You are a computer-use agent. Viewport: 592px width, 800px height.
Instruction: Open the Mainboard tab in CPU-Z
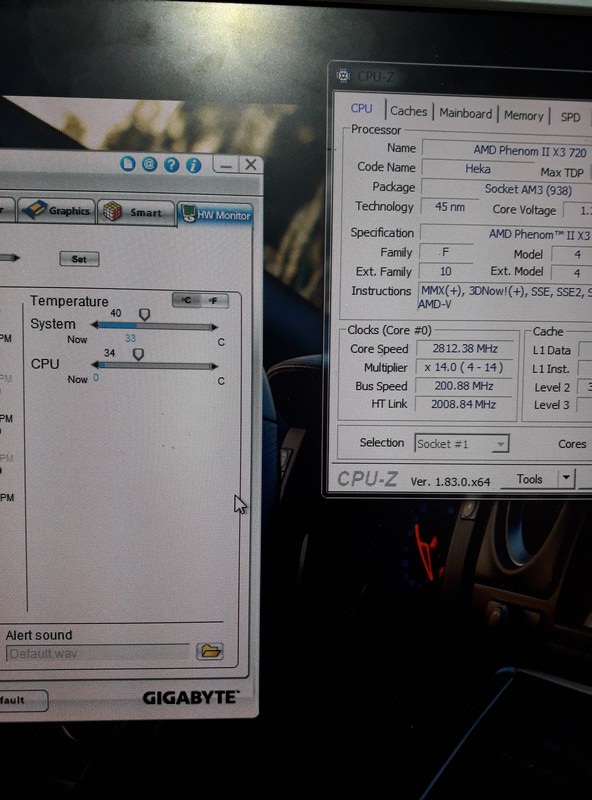pos(465,113)
